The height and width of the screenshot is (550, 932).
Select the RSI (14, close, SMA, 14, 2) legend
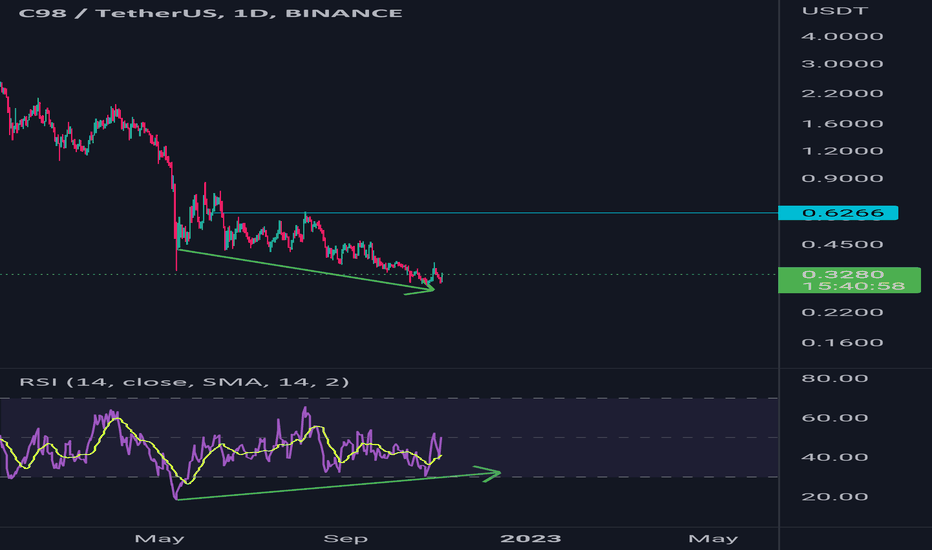click(184, 382)
